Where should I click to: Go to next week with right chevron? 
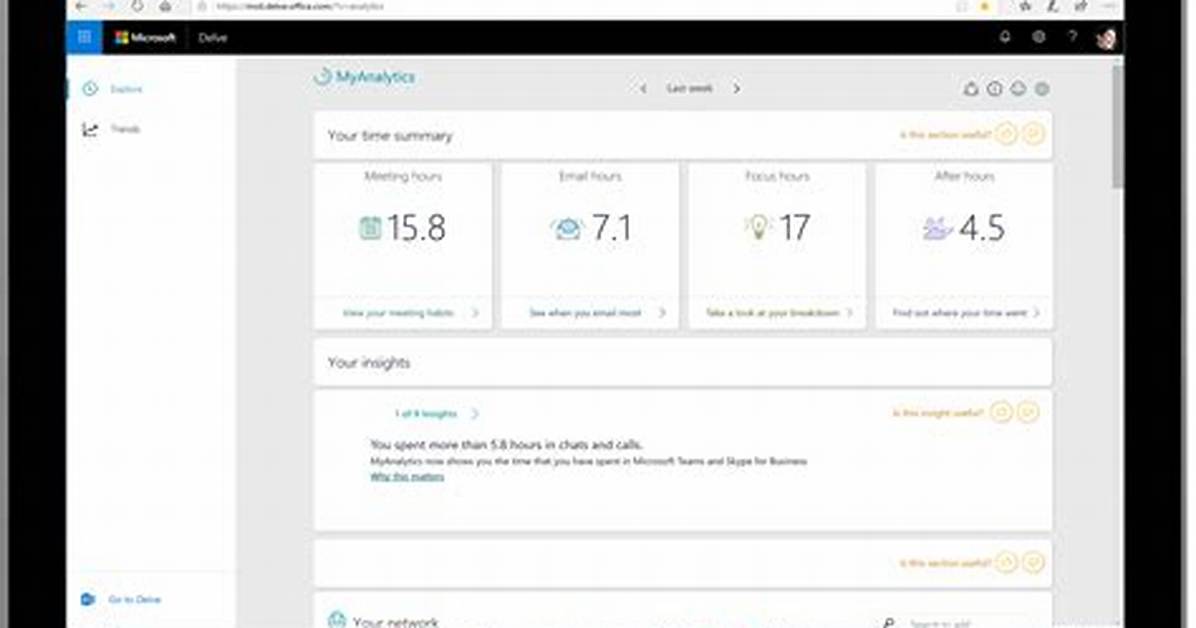tap(736, 89)
